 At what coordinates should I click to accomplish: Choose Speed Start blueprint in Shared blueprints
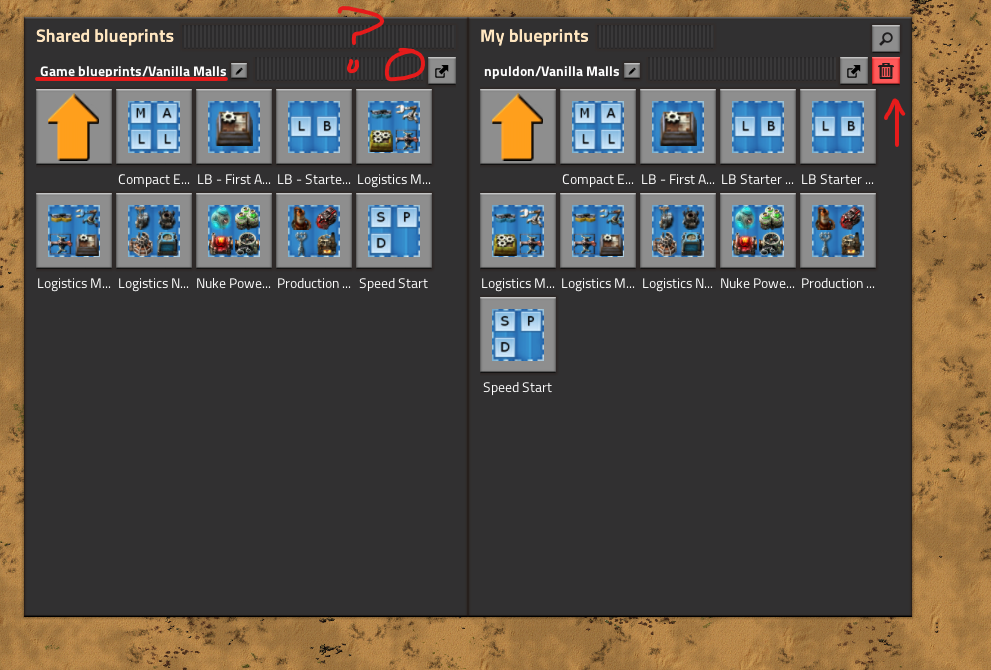pos(394,230)
